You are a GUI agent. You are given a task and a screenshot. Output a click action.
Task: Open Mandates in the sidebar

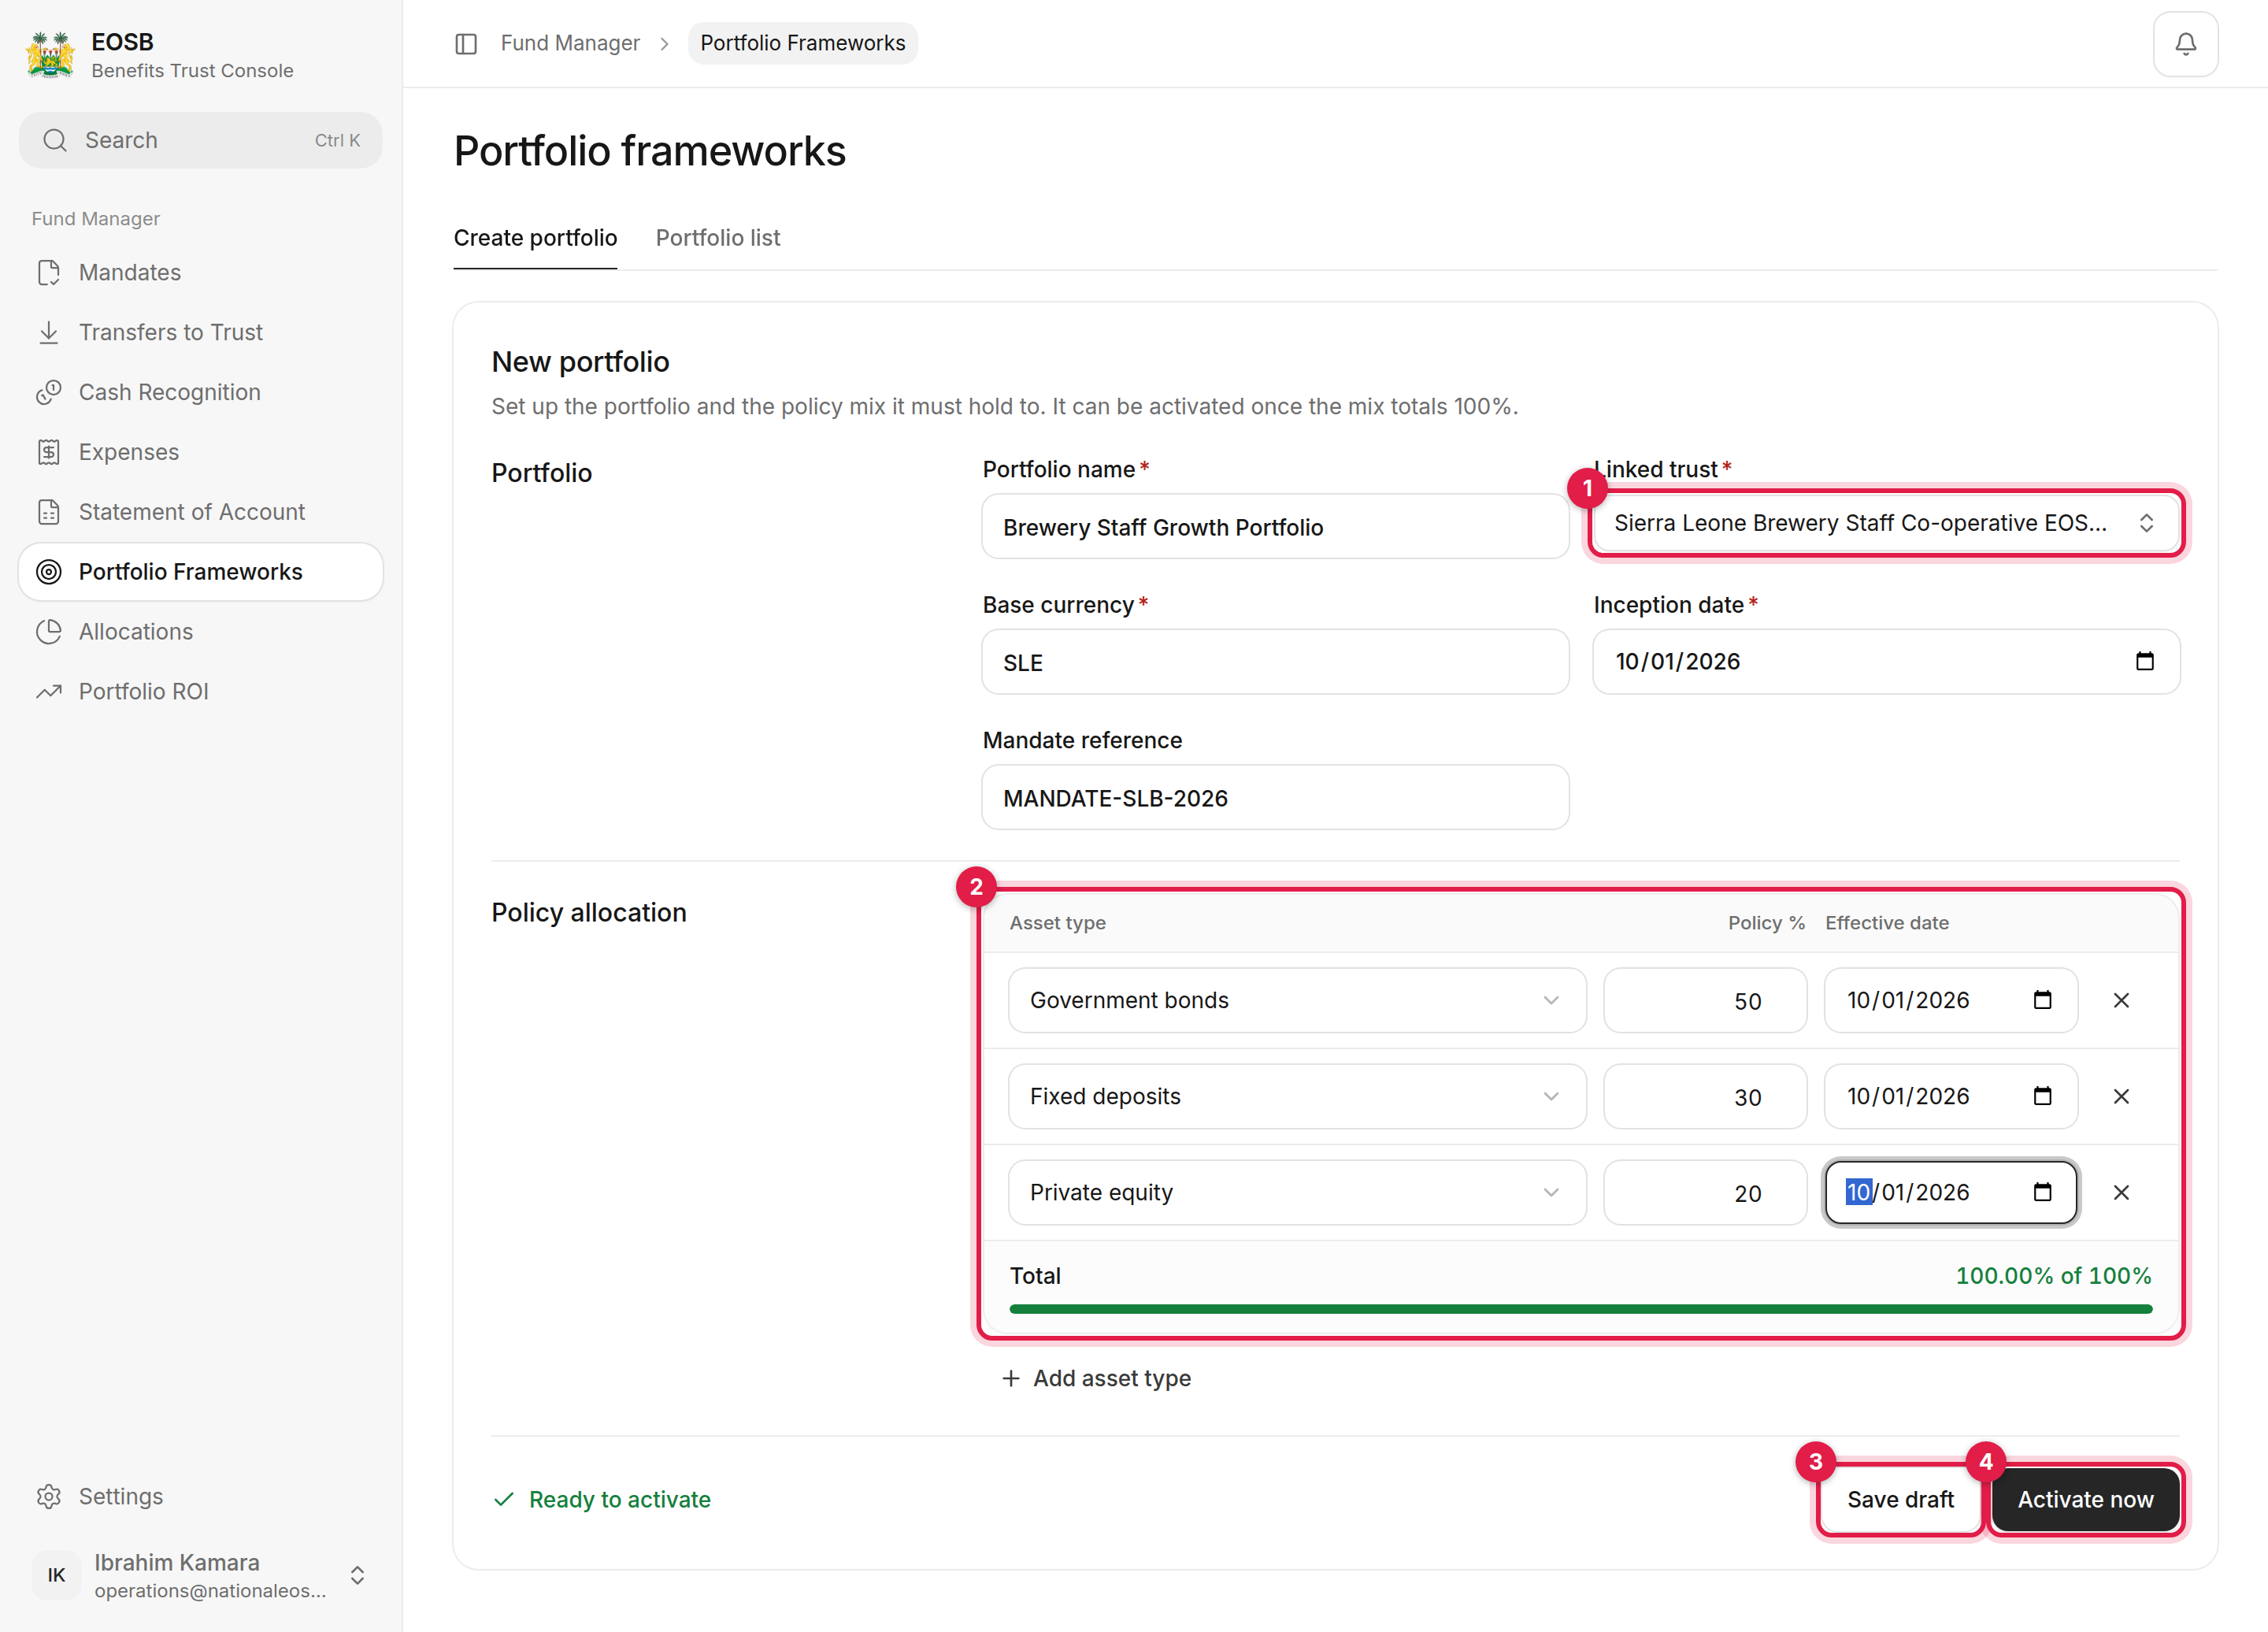point(200,272)
